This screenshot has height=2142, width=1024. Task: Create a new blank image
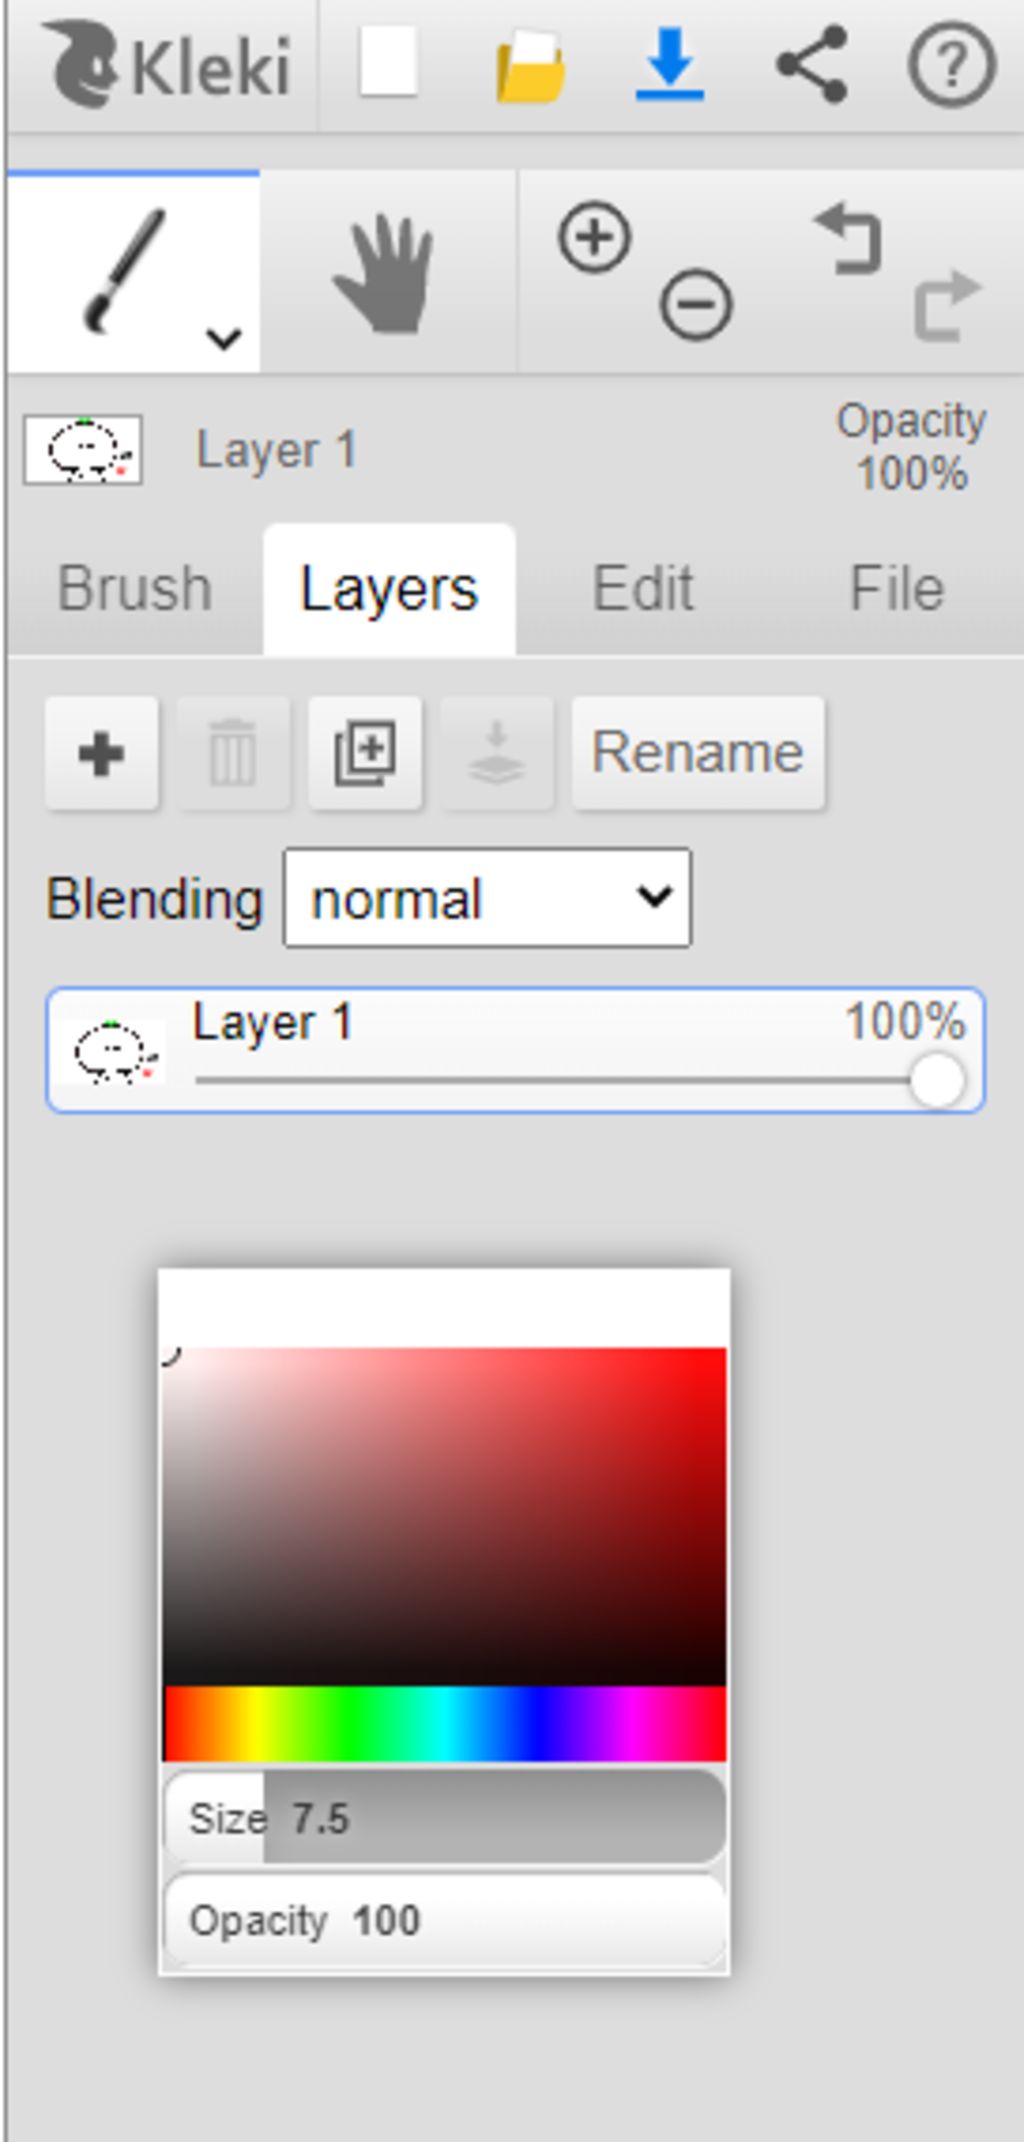pos(388,64)
